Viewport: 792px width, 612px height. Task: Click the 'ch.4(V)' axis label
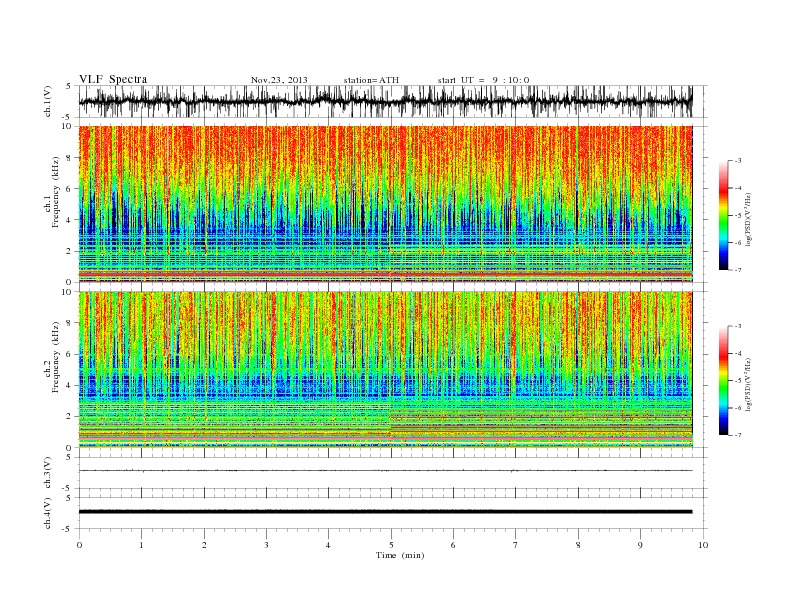[48, 513]
